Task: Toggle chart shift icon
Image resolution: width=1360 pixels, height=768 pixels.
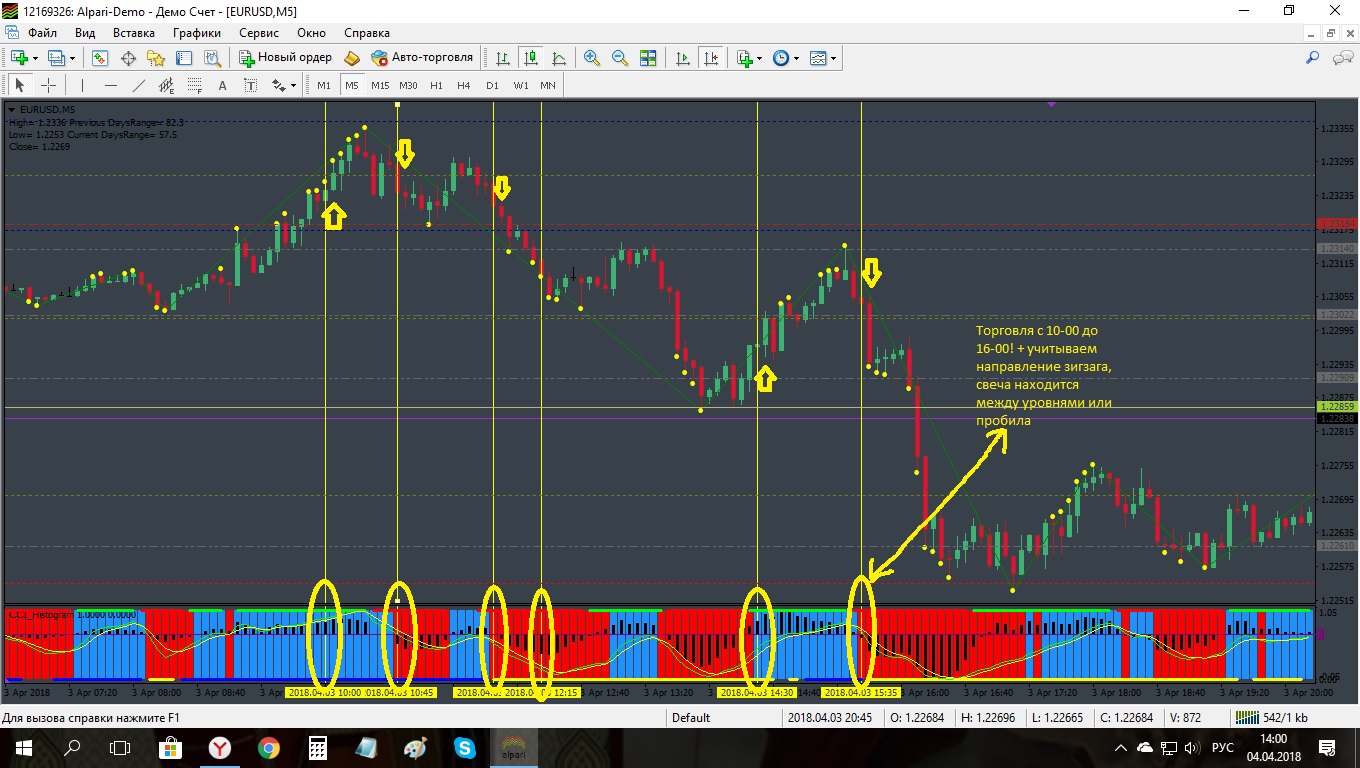Action: click(x=711, y=58)
